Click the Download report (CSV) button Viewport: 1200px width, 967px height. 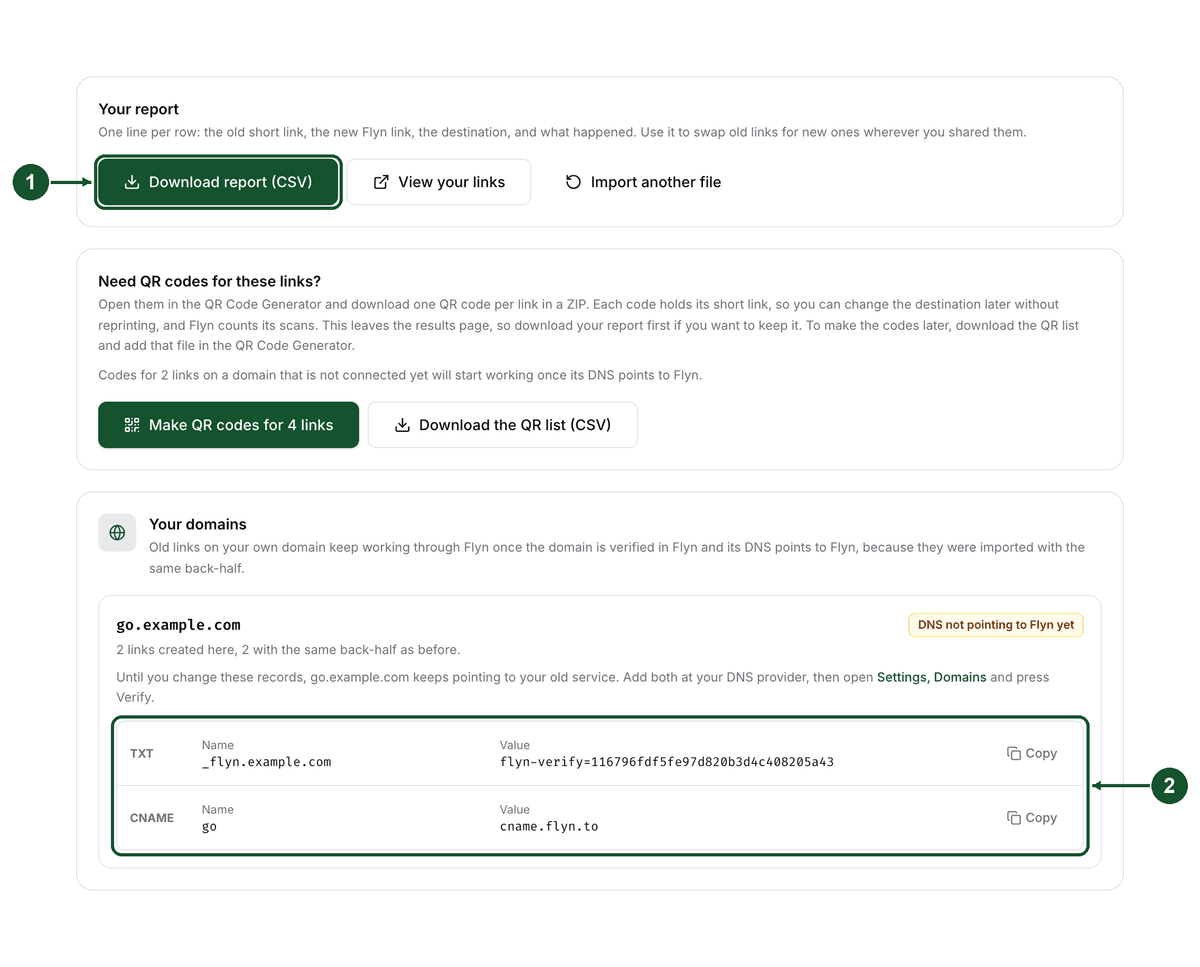click(x=218, y=182)
